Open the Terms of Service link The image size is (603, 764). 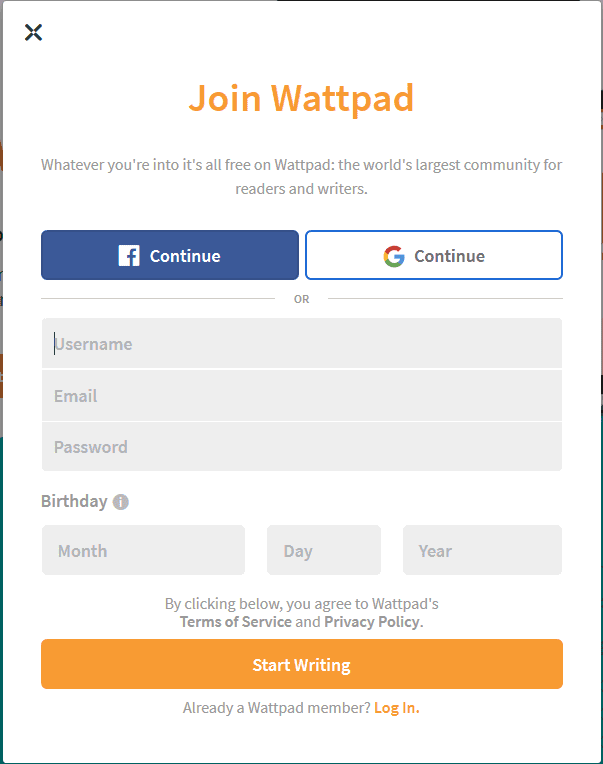coord(236,622)
